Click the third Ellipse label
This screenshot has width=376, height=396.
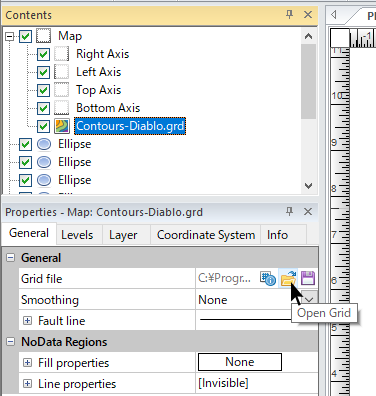click(75, 180)
